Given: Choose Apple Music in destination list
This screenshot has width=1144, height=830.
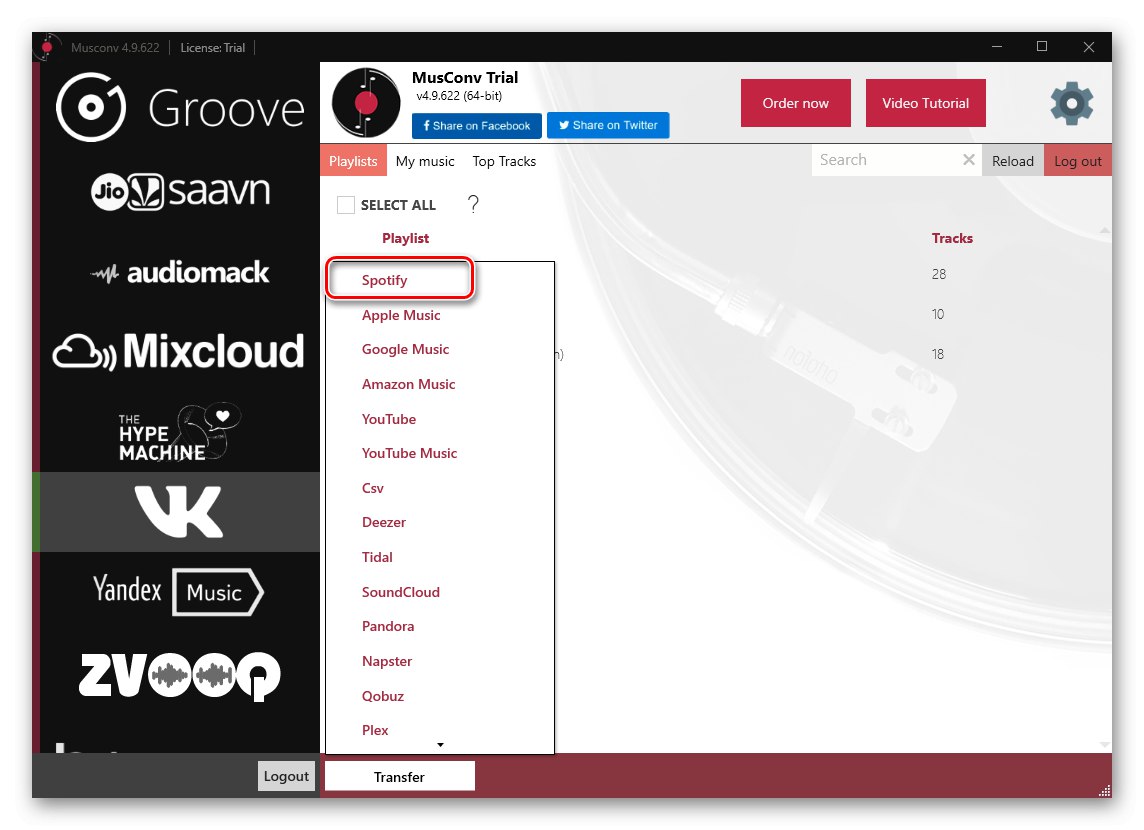Looking at the screenshot, I should (401, 315).
